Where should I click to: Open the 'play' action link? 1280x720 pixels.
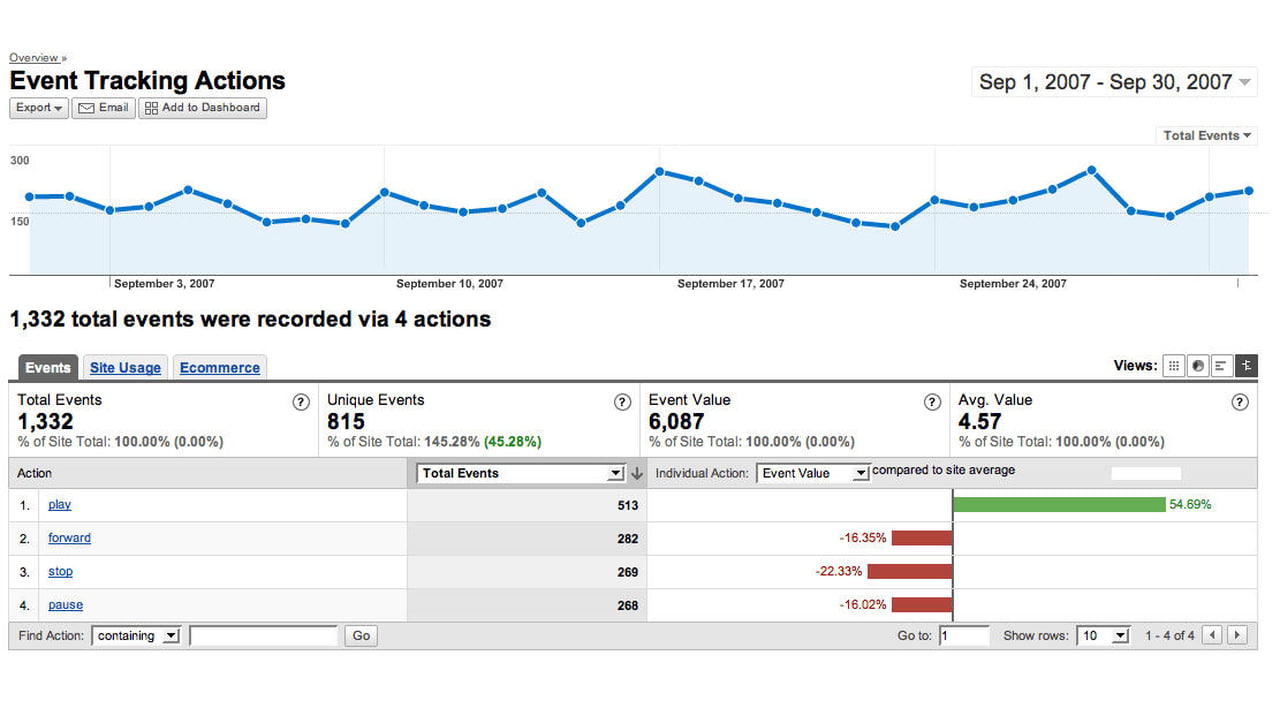pos(60,505)
